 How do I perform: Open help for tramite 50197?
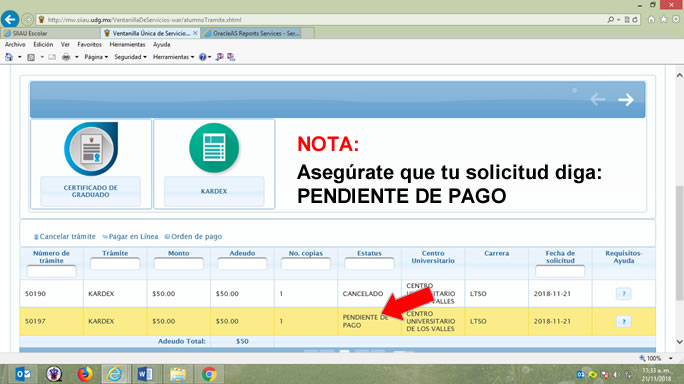point(624,322)
